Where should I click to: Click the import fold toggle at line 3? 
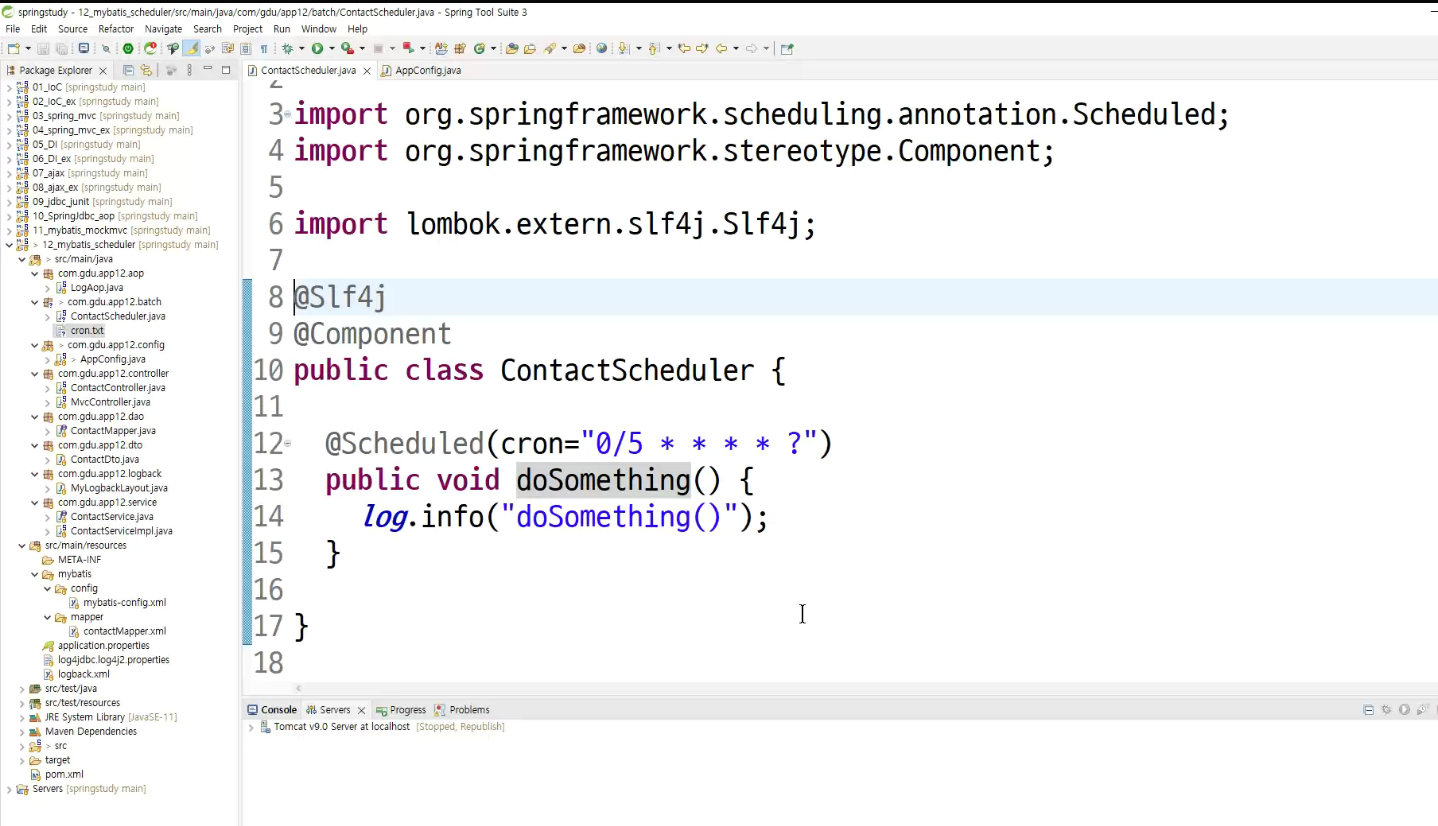pos(288,114)
